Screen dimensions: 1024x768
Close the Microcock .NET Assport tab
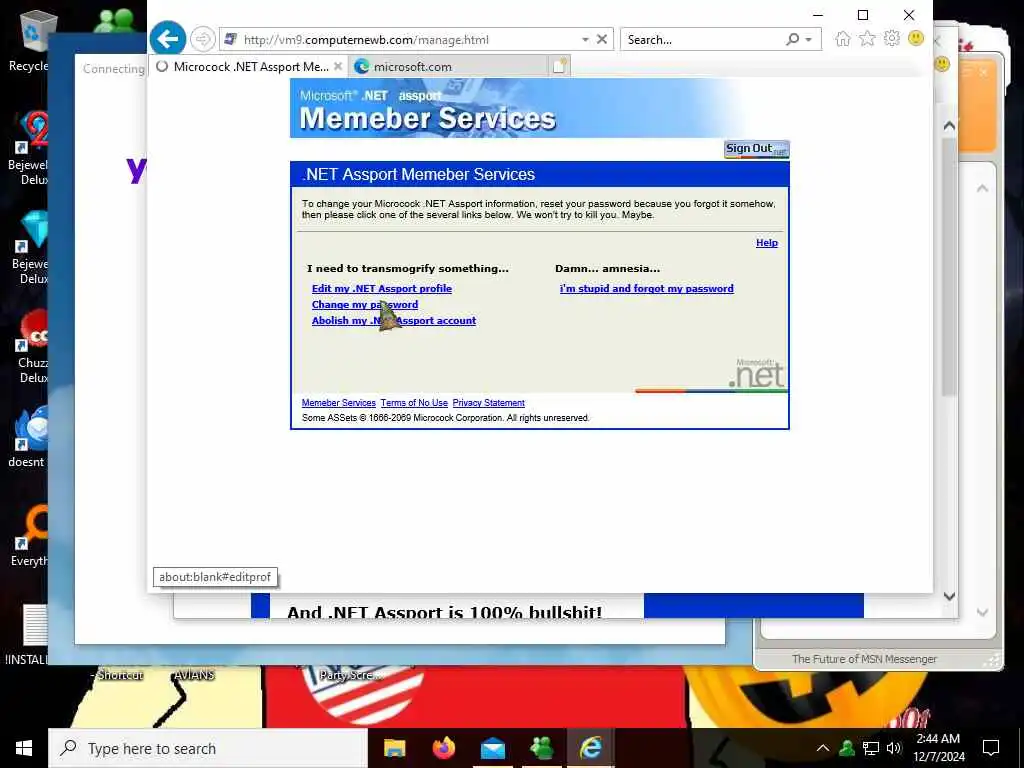[338, 66]
